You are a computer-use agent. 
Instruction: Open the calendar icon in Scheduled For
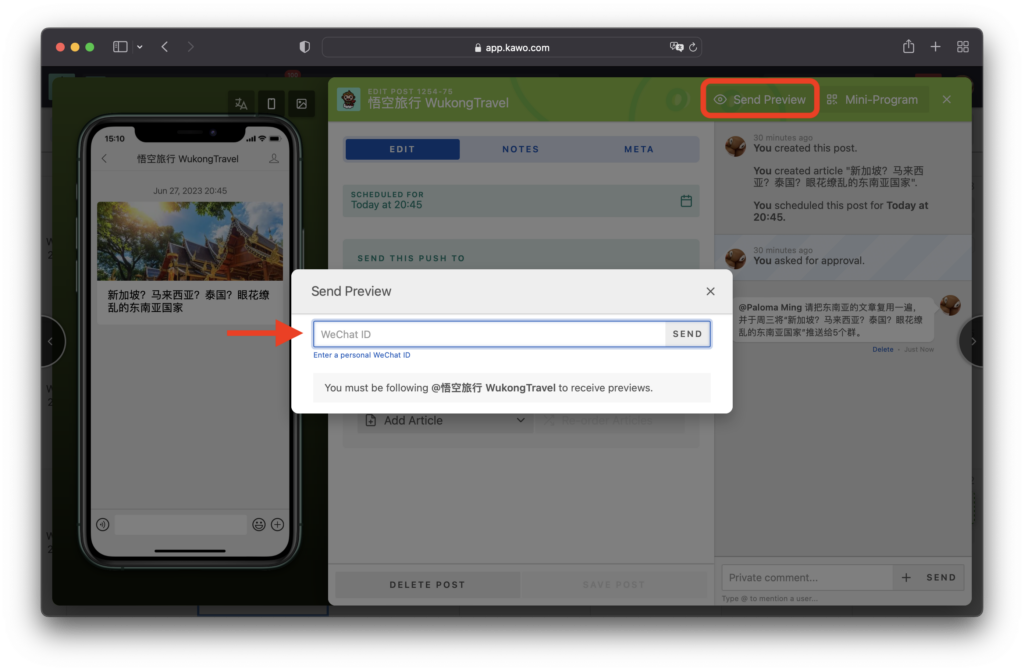click(686, 201)
